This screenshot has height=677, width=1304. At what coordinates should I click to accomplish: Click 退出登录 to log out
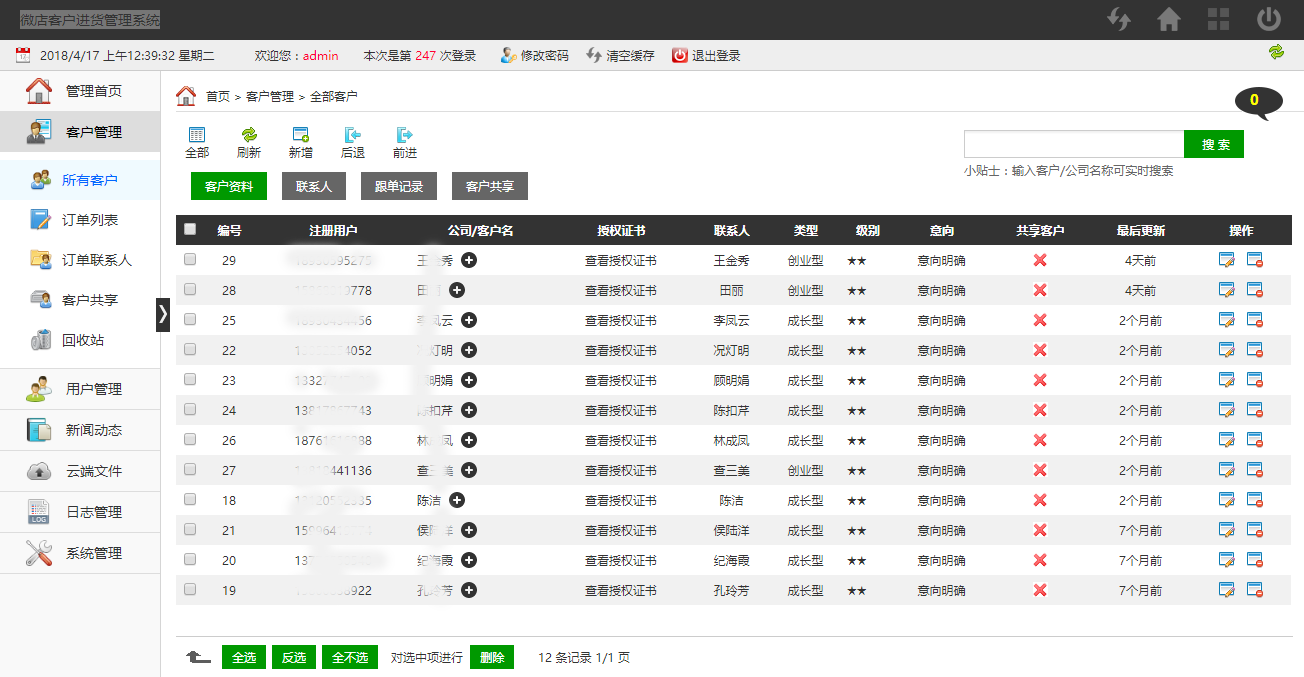pyautogui.click(x=706, y=56)
